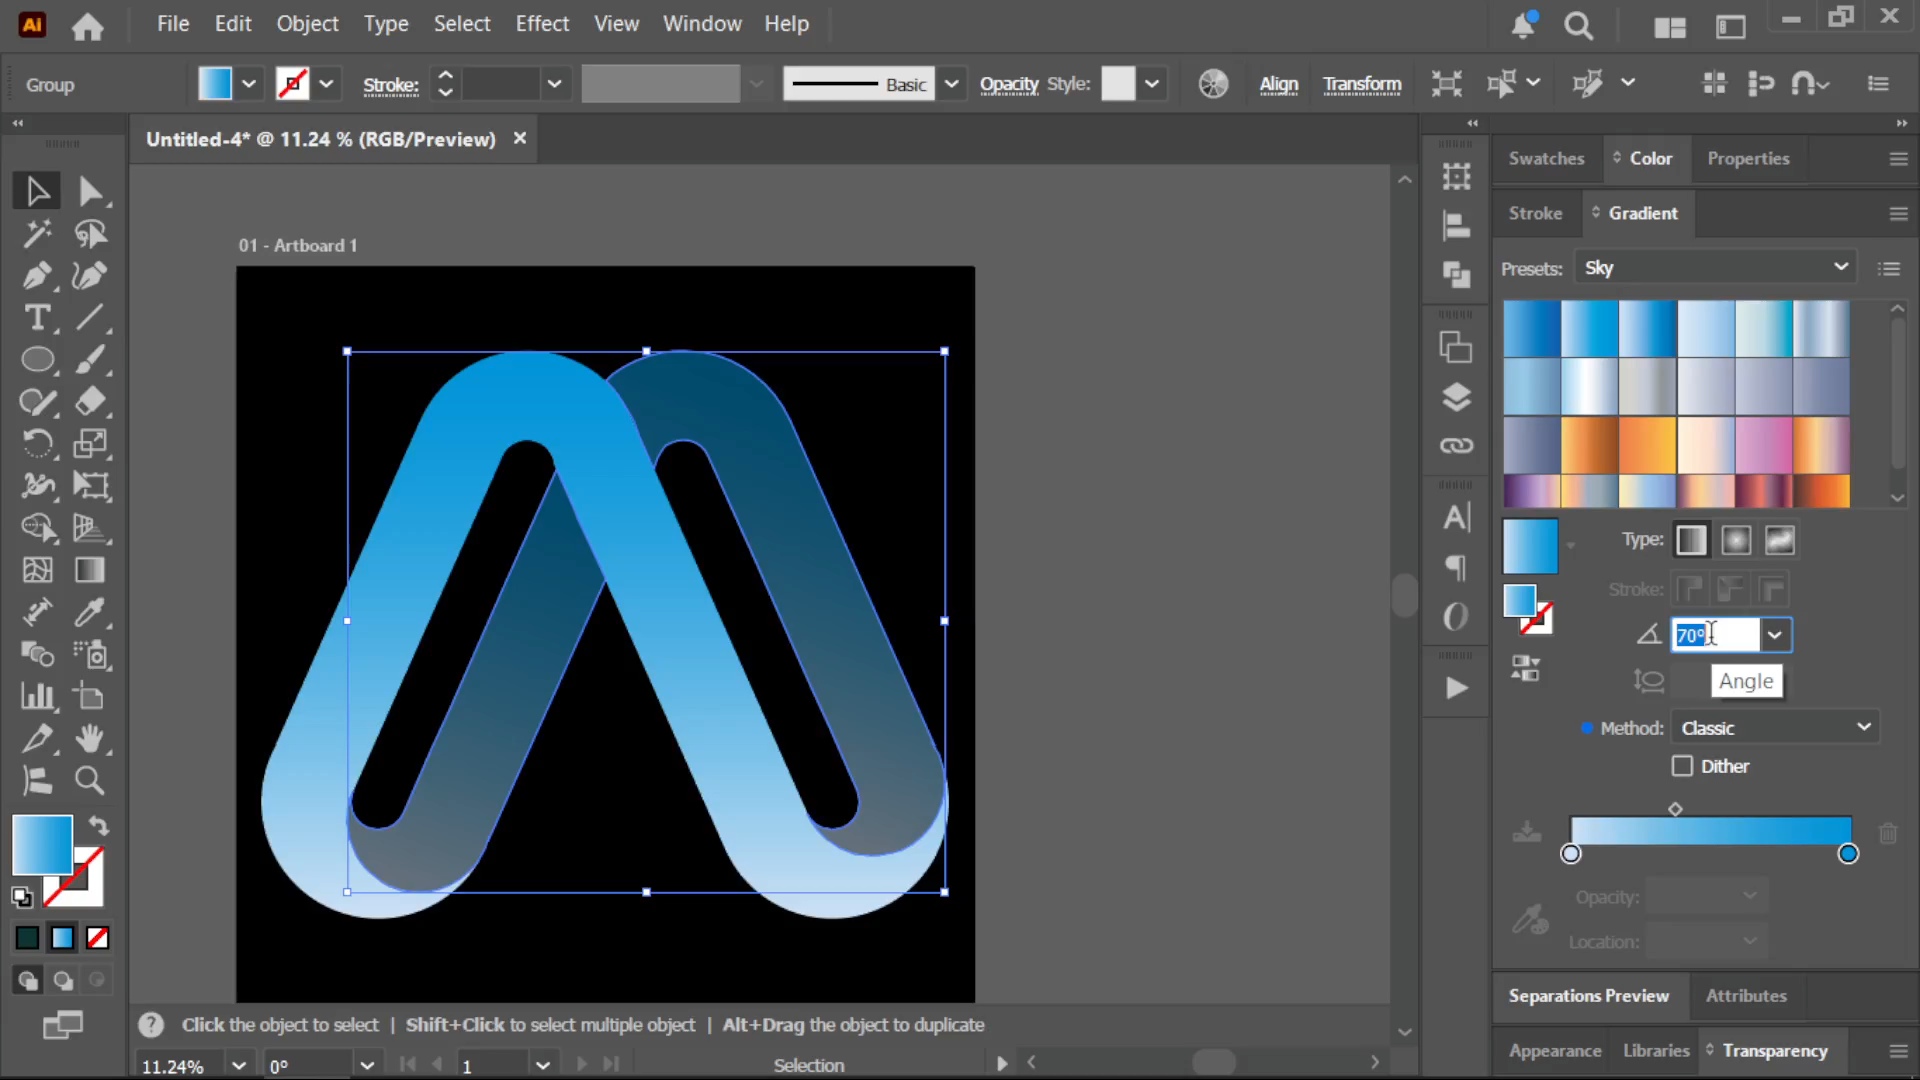The image size is (1920, 1080).
Task: Open the Transform panel link
Action: coord(1362,85)
